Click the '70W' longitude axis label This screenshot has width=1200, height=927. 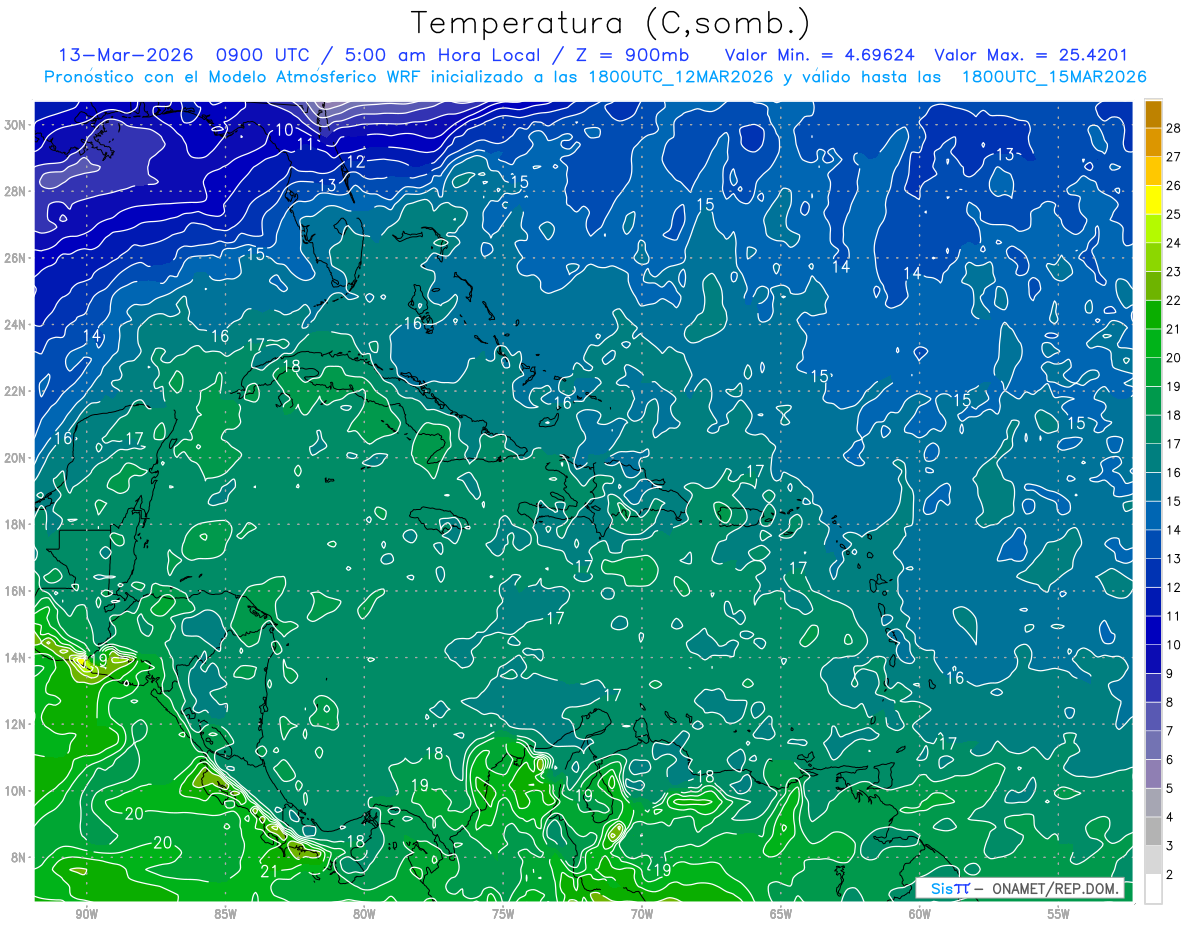point(642,914)
